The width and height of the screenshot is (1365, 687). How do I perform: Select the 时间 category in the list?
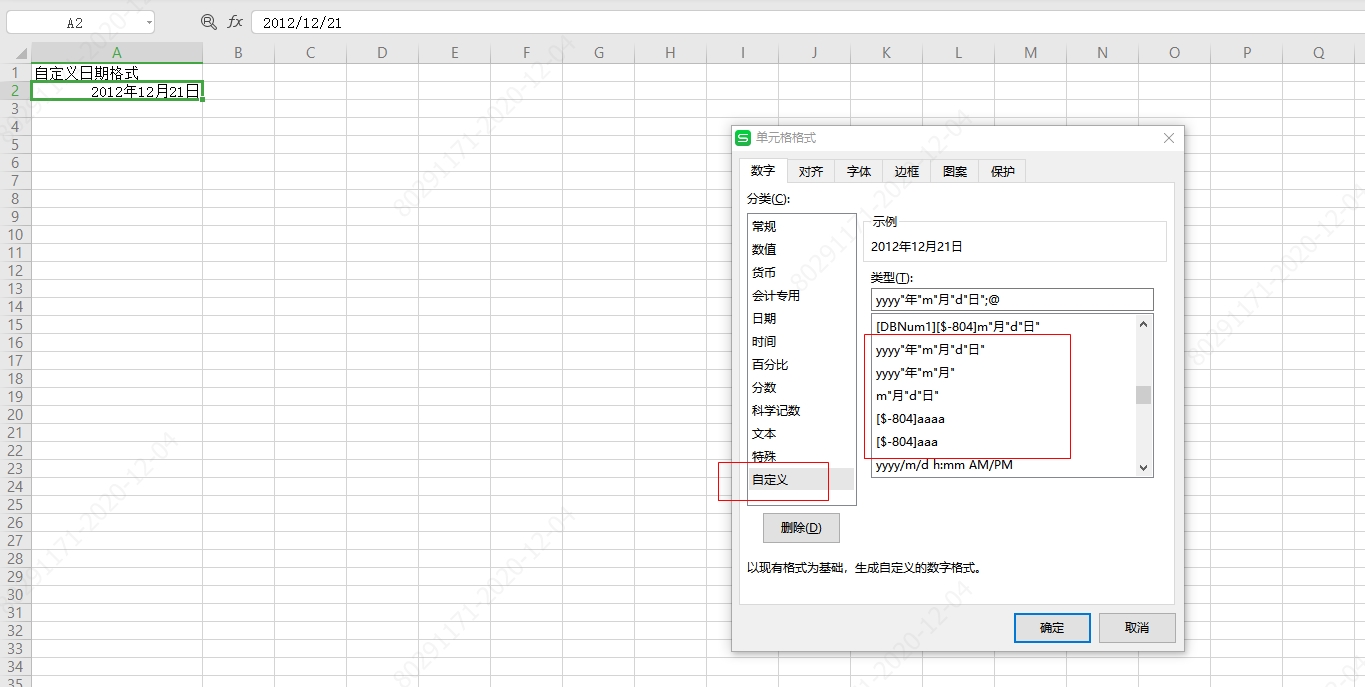click(763, 341)
